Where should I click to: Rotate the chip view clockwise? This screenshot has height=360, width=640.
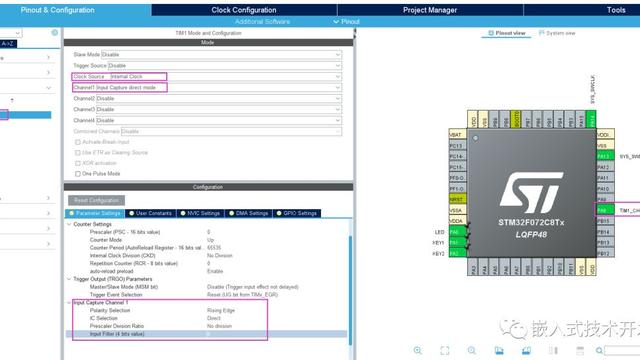[x=499, y=350]
